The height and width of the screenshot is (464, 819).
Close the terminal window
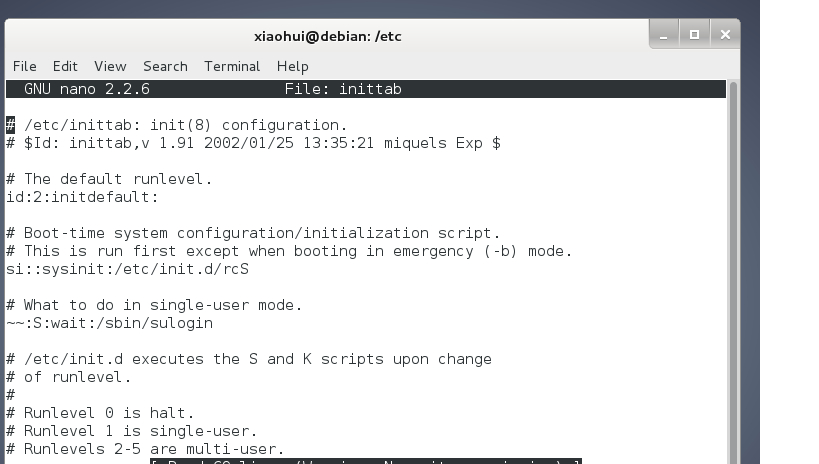coord(725,35)
